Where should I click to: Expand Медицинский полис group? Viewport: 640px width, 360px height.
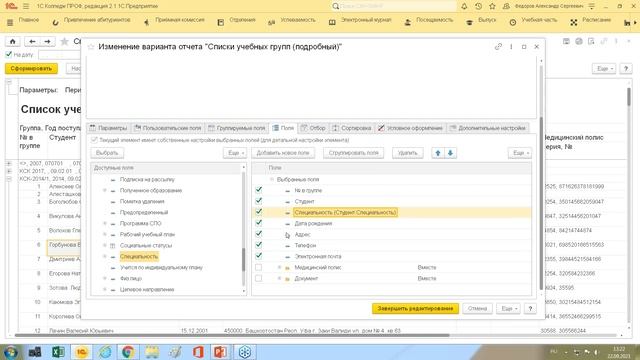tap(279, 267)
